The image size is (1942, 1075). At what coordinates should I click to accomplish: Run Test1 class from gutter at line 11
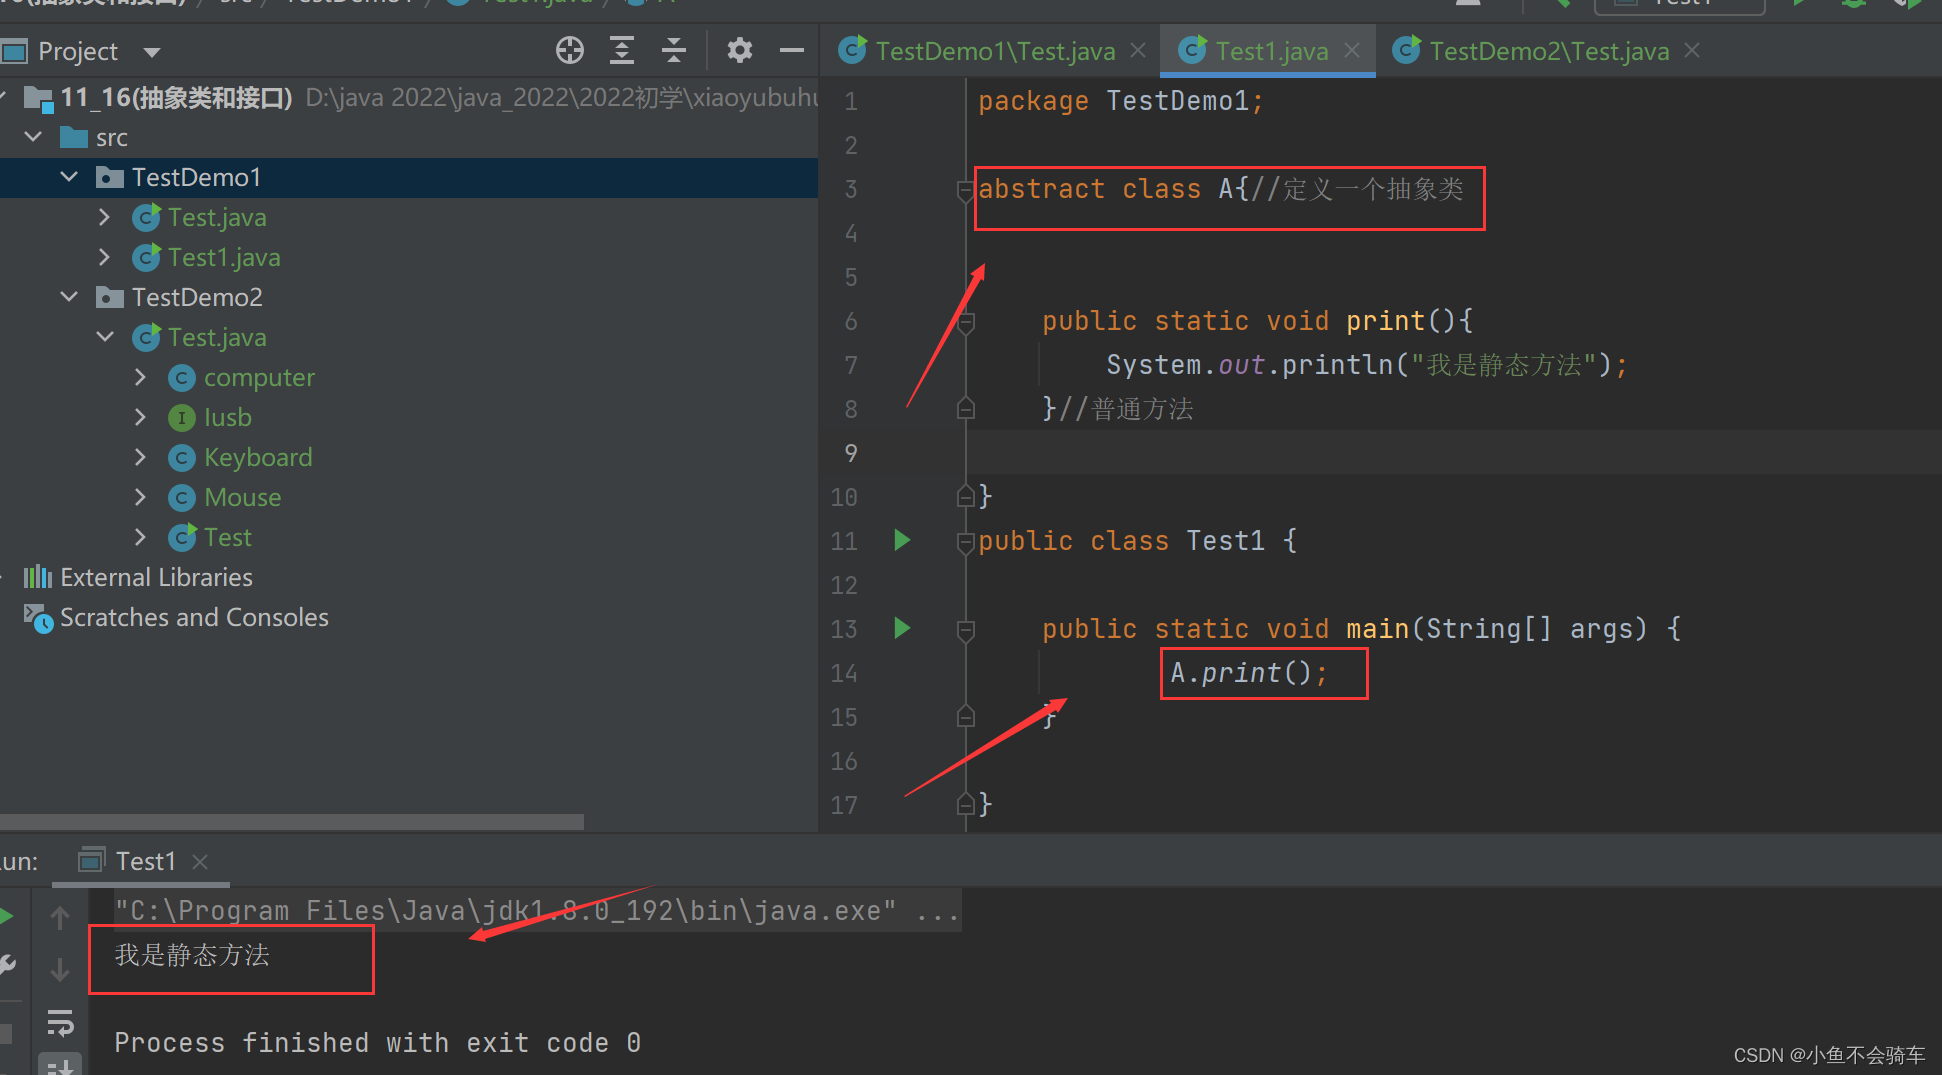pyautogui.click(x=902, y=540)
